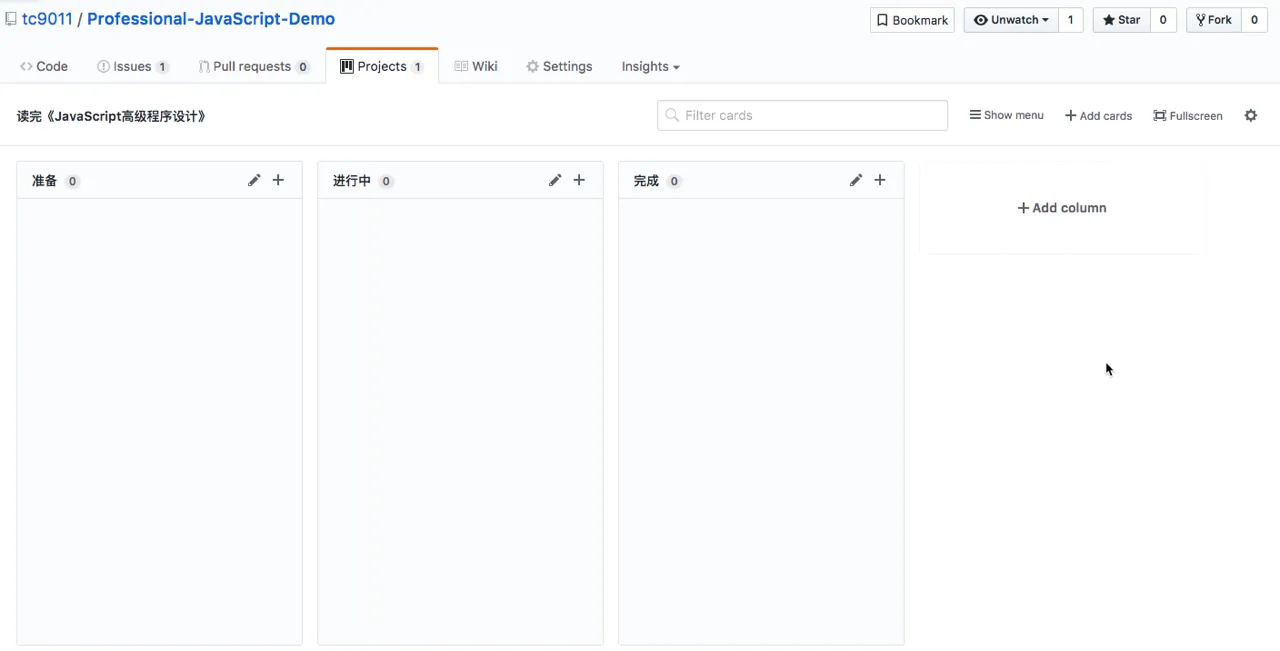This screenshot has height=651, width=1280.
Task: Click Add column button
Action: [x=1062, y=208]
